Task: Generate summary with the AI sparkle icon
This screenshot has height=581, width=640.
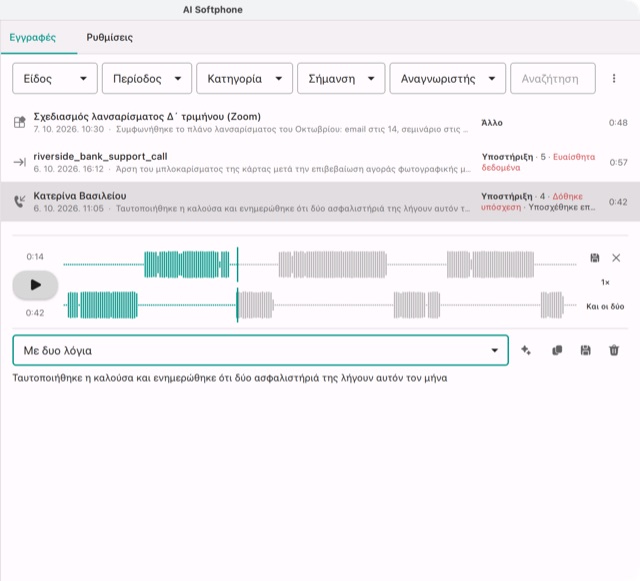Action: (526, 350)
